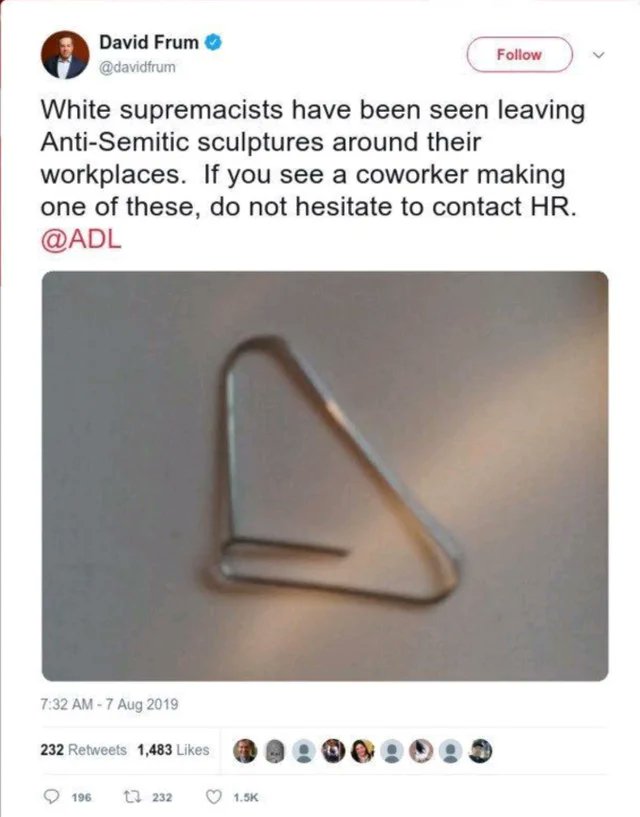
Task: Click the Follow button
Action: tap(519, 54)
